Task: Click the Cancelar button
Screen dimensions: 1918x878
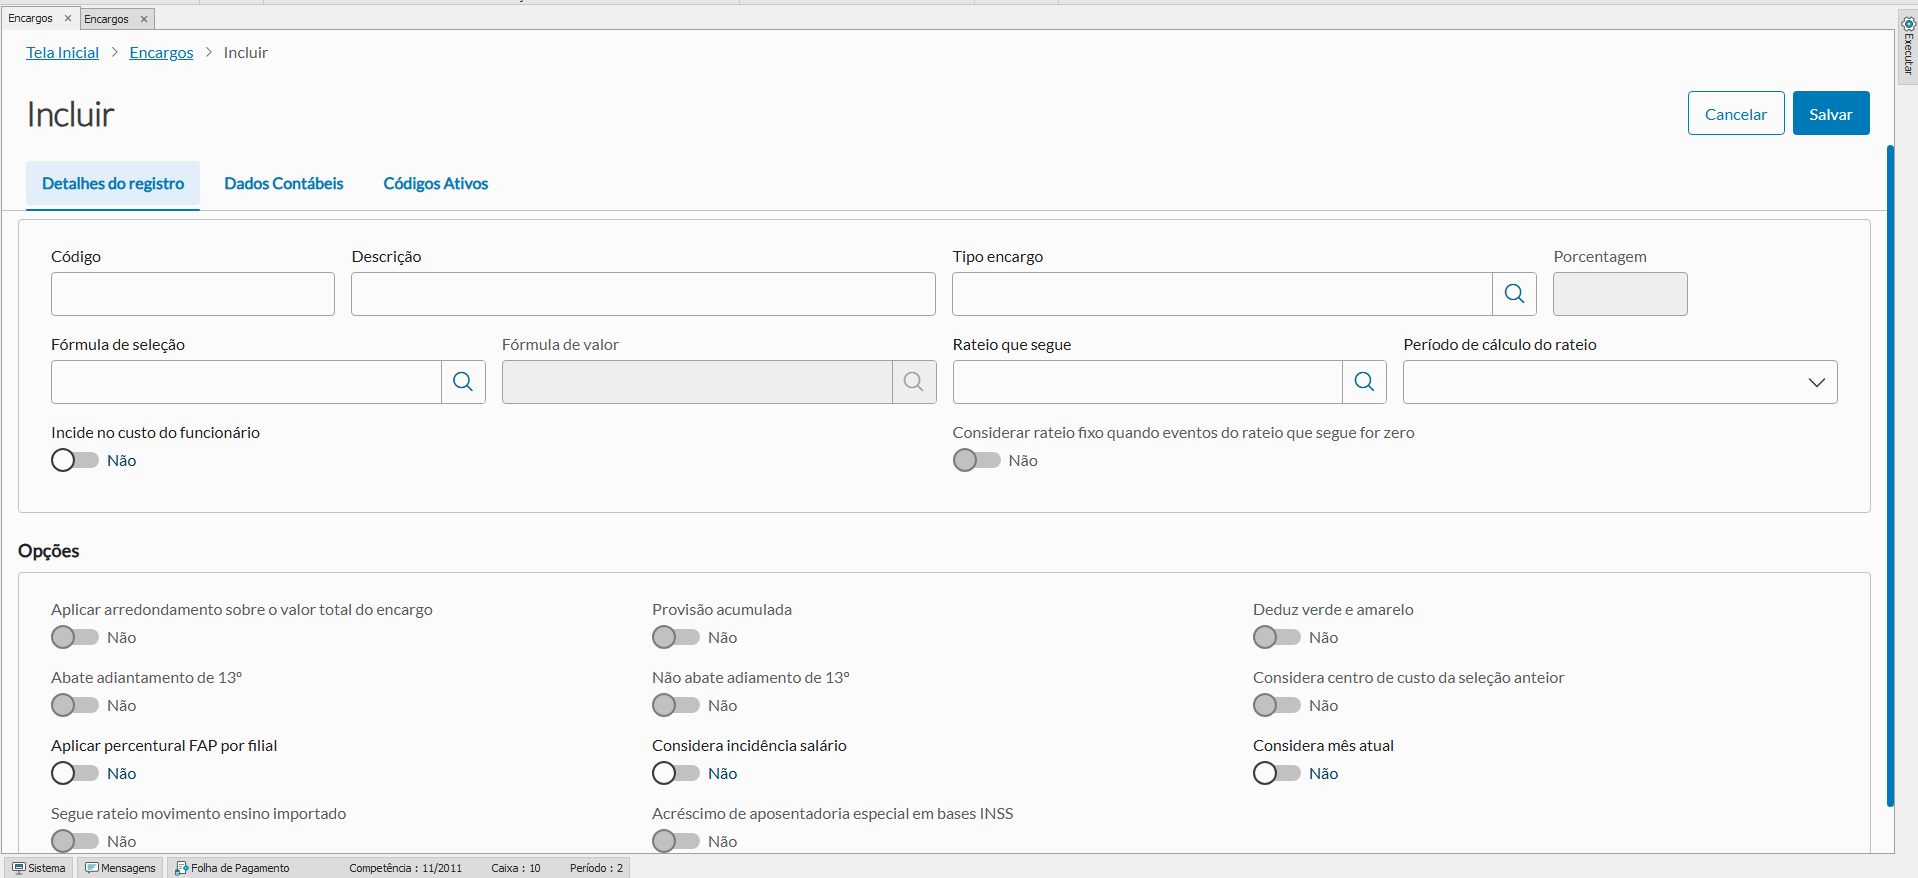Action: 1735,114
